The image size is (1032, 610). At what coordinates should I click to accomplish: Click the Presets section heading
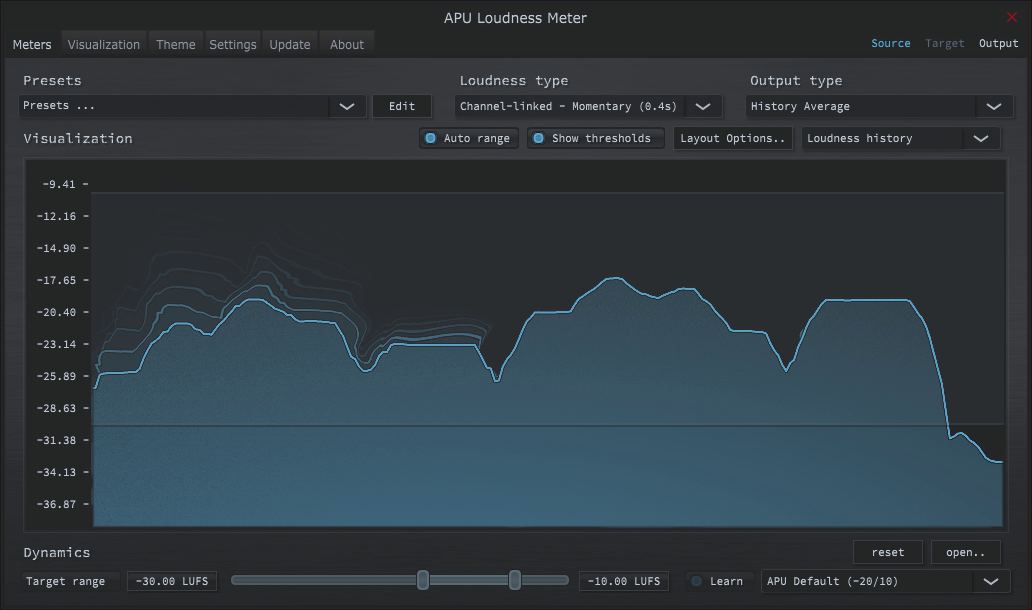point(52,81)
